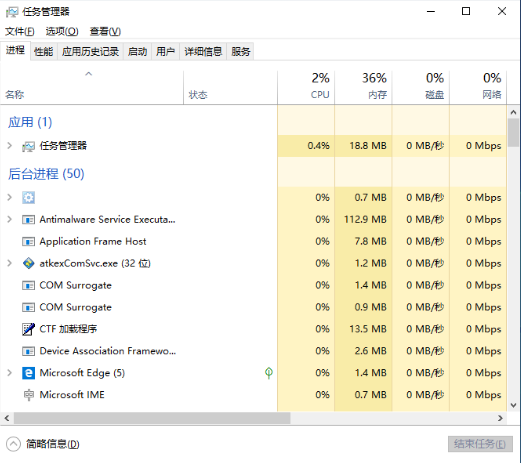Click the unnamed gear service process icon
Image resolution: width=521 pixels, height=463 pixels.
click(28, 198)
